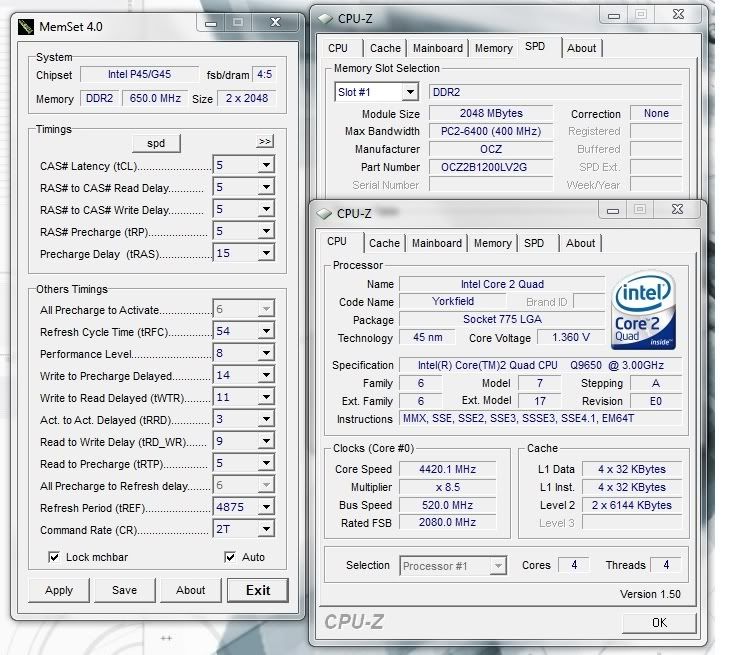The image size is (747, 655).
Task: Click the Save button in MemSet
Action: (124, 591)
